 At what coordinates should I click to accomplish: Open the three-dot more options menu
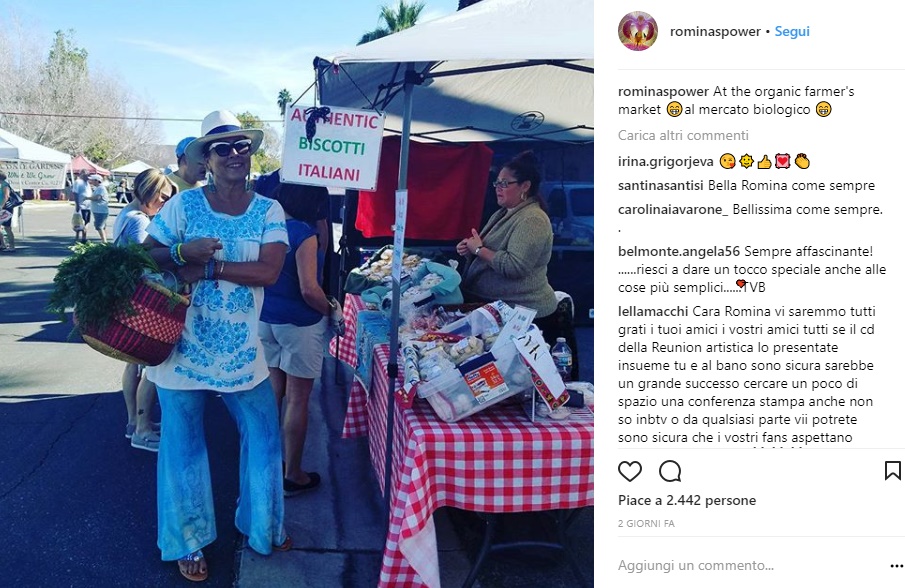896,566
